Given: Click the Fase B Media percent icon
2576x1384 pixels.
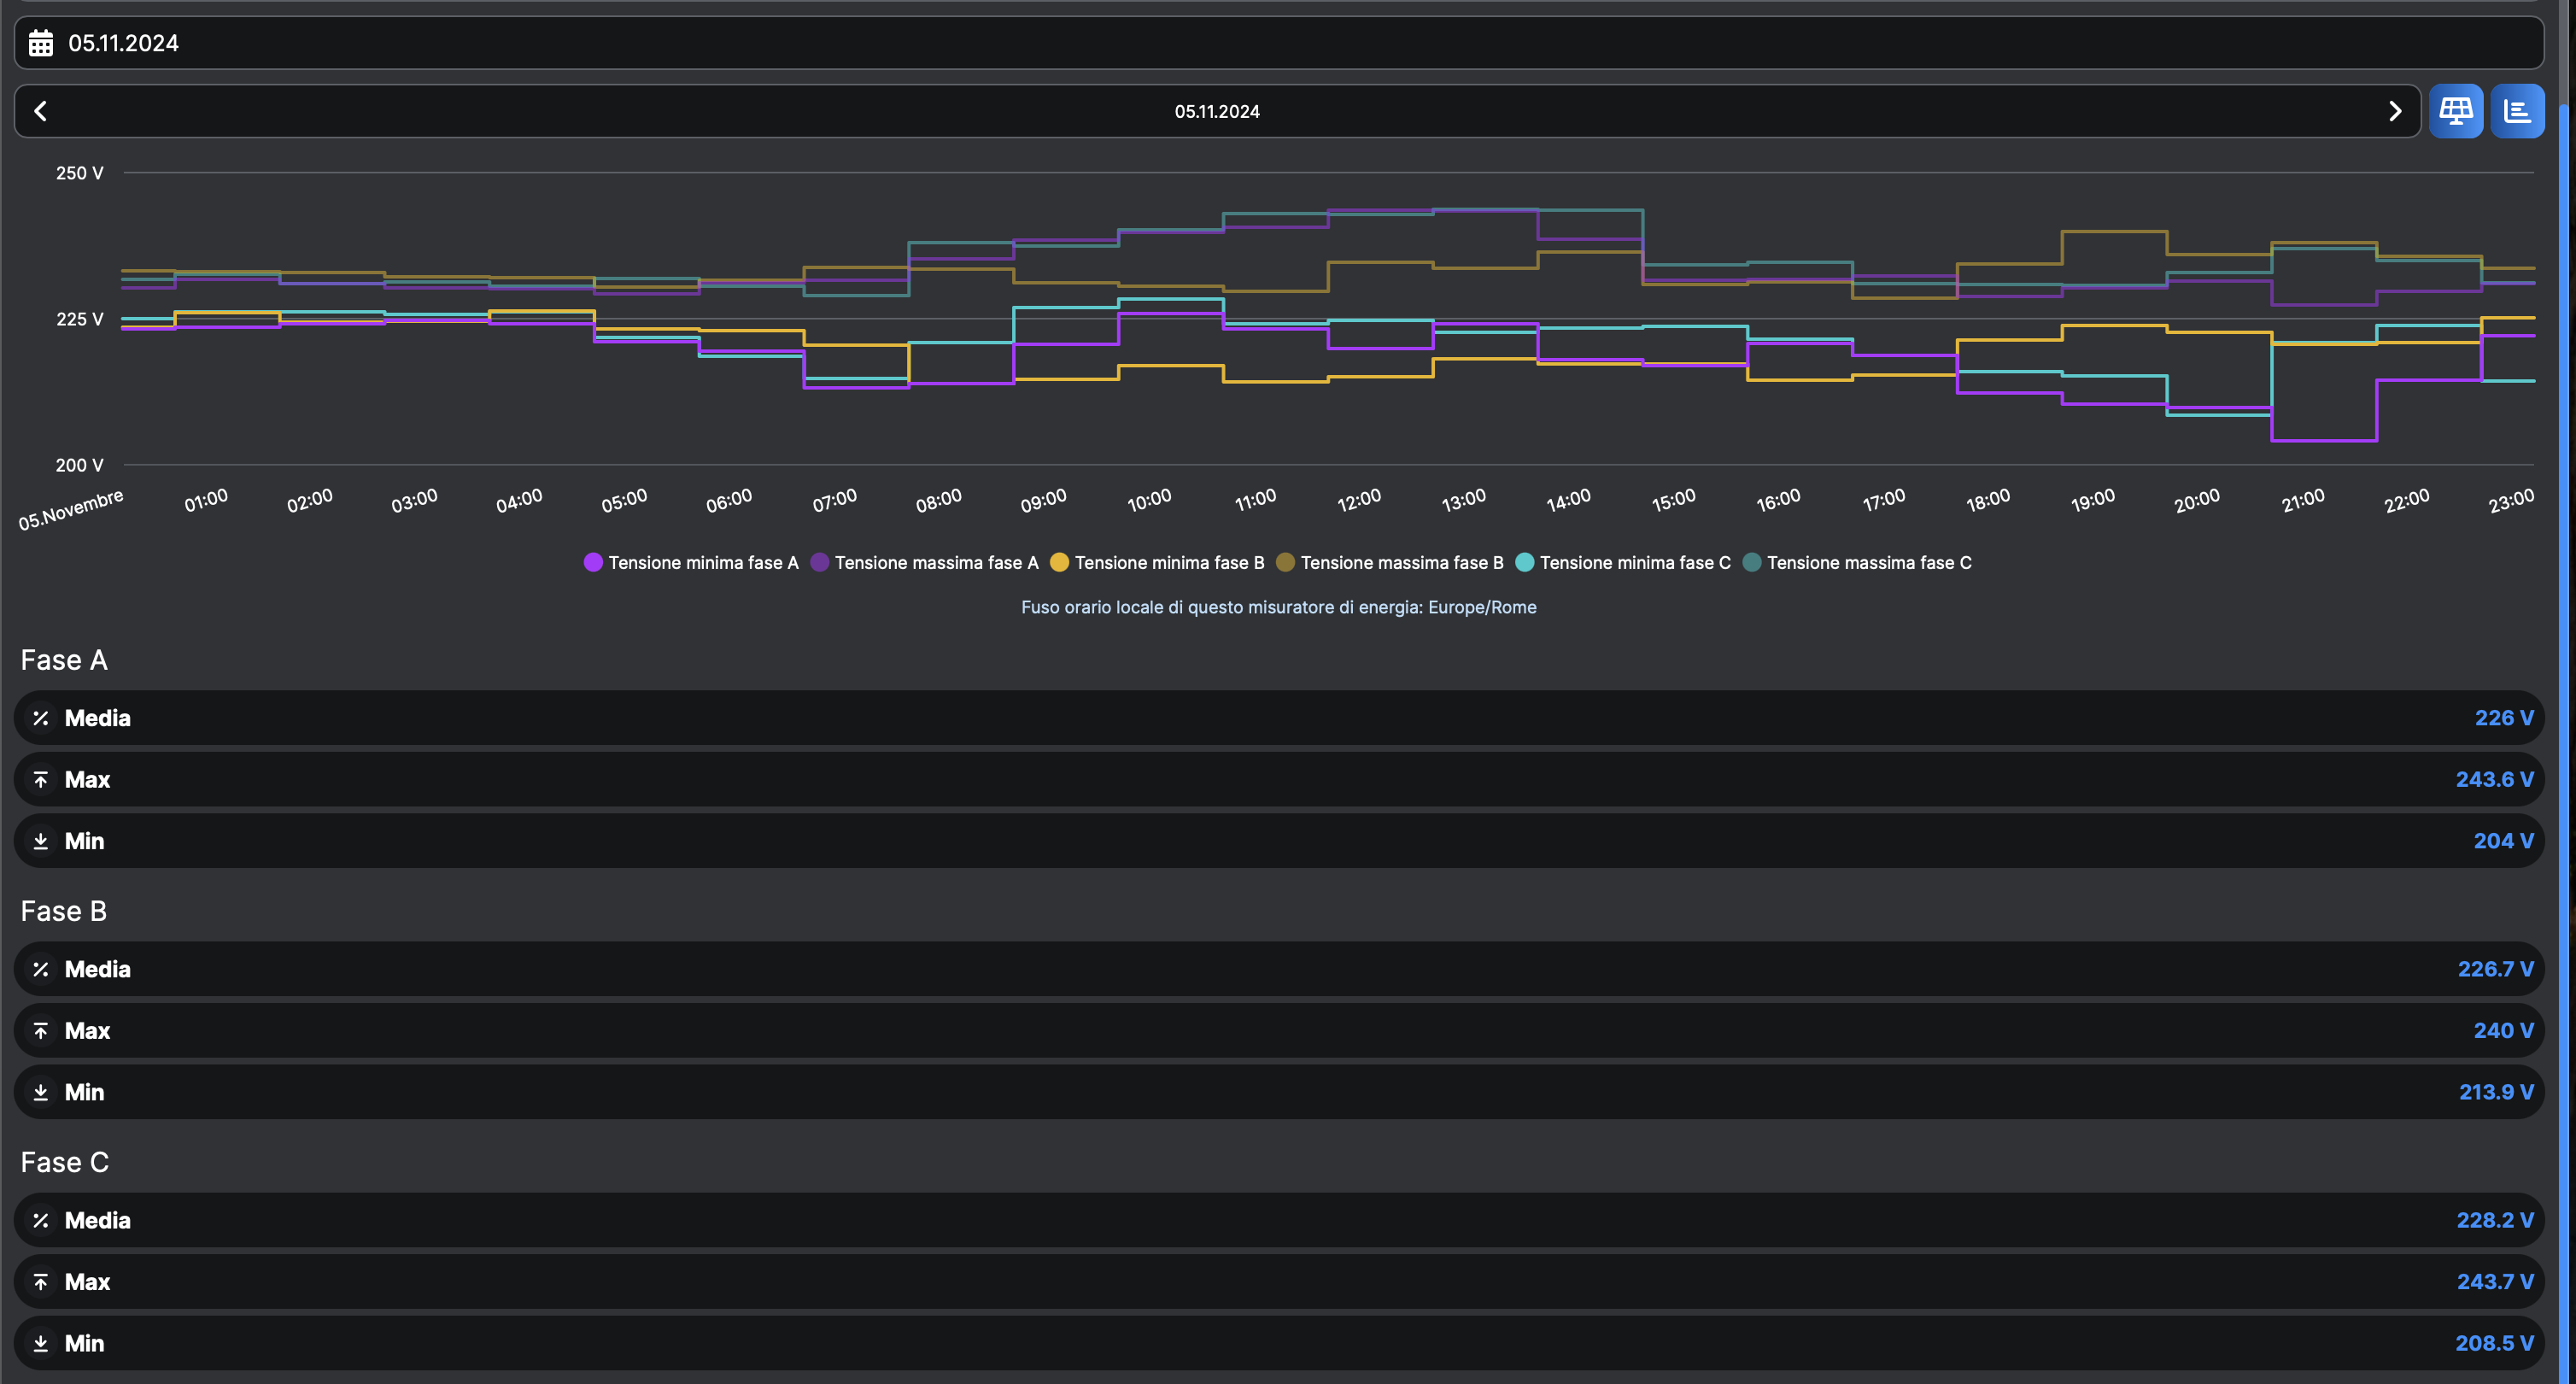Looking at the screenshot, I should (41, 969).
